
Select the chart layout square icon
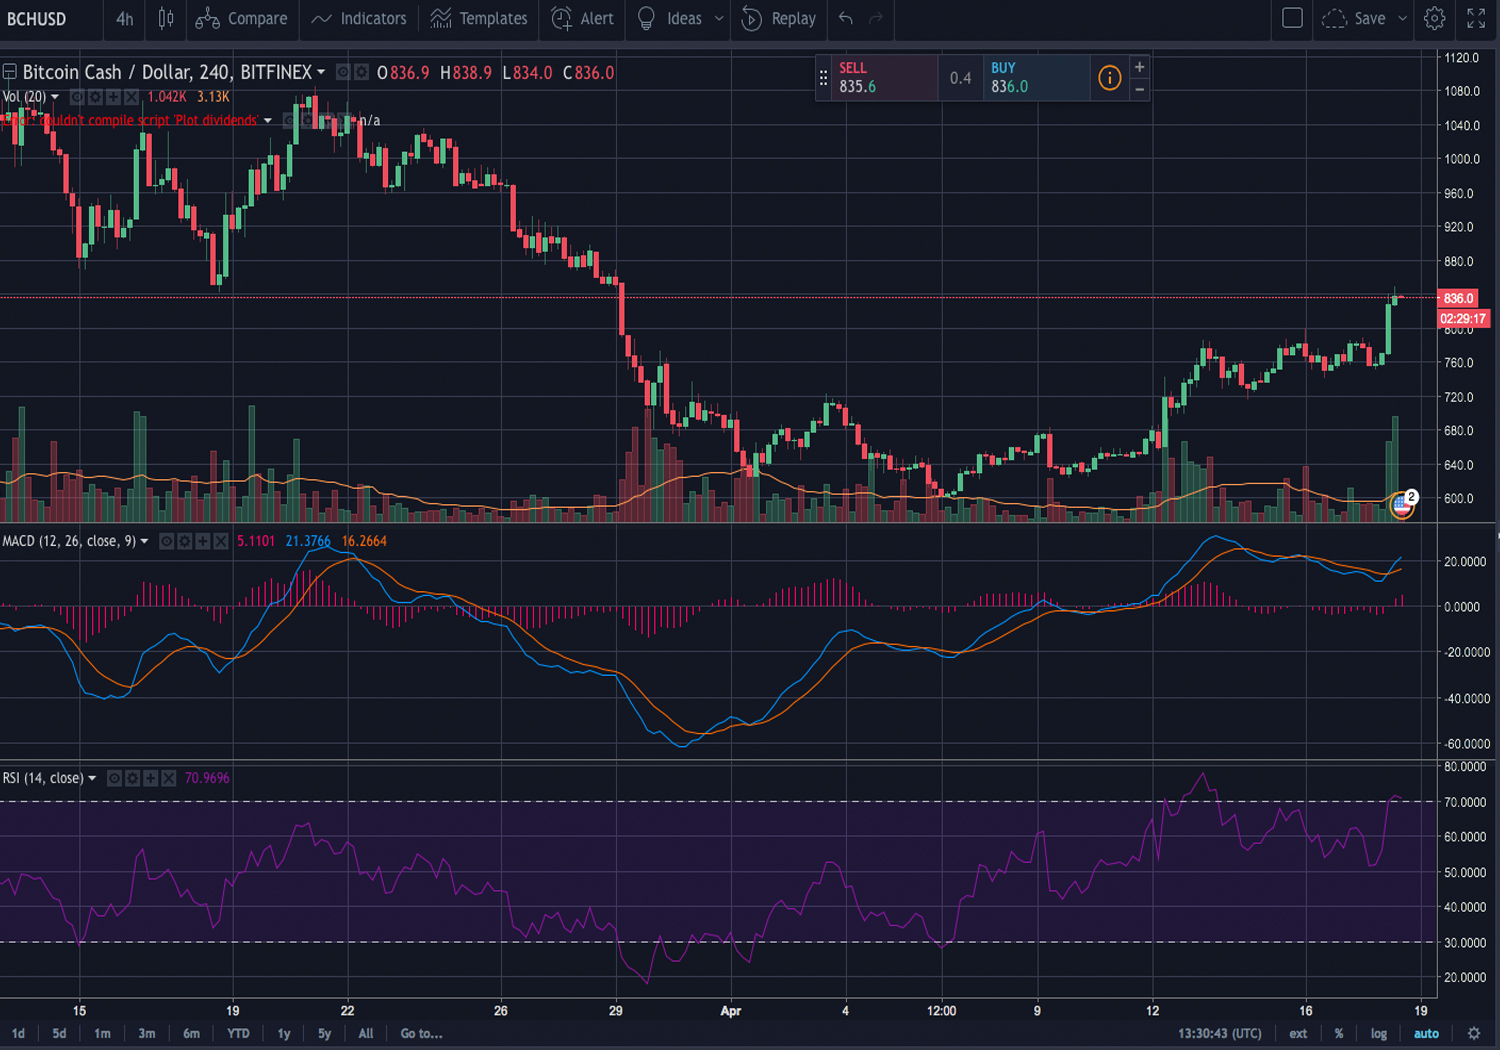click(1292, 18)
